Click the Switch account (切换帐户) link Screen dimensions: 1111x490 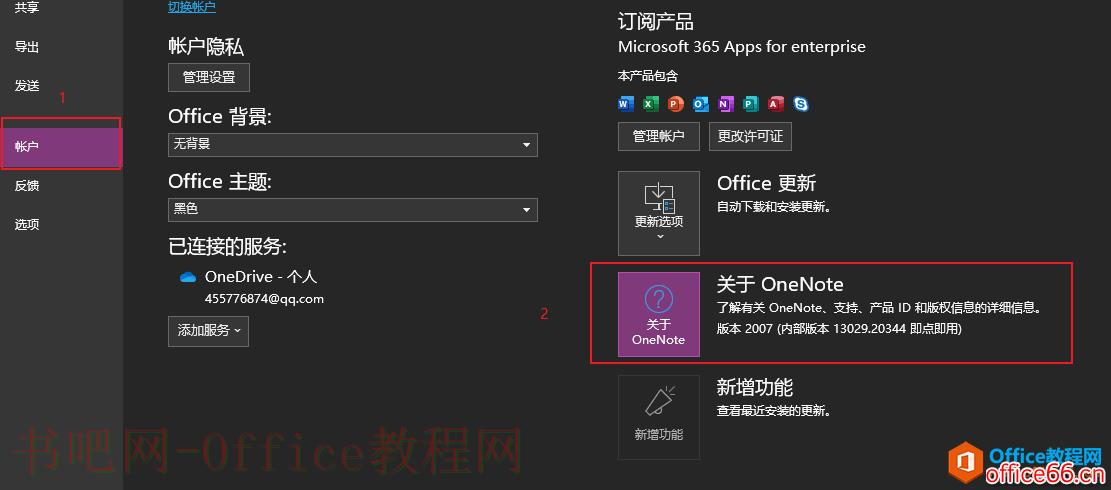192,6
